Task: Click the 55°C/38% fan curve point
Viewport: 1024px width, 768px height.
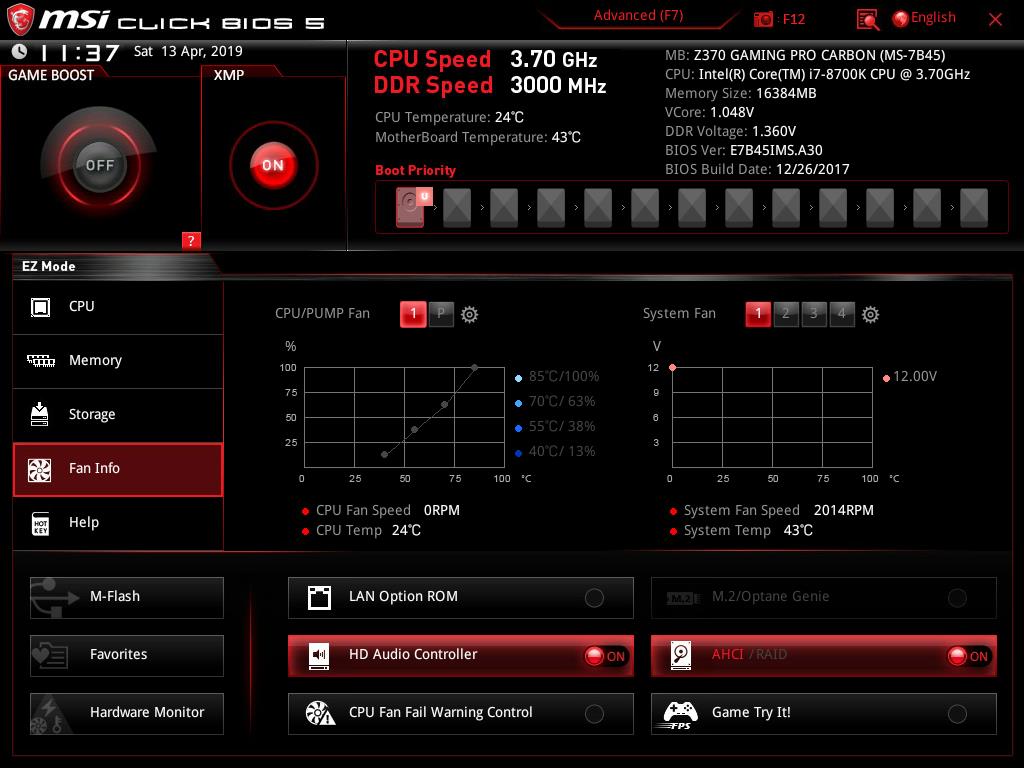Action: pyautogui.click(x=415, y=430)
